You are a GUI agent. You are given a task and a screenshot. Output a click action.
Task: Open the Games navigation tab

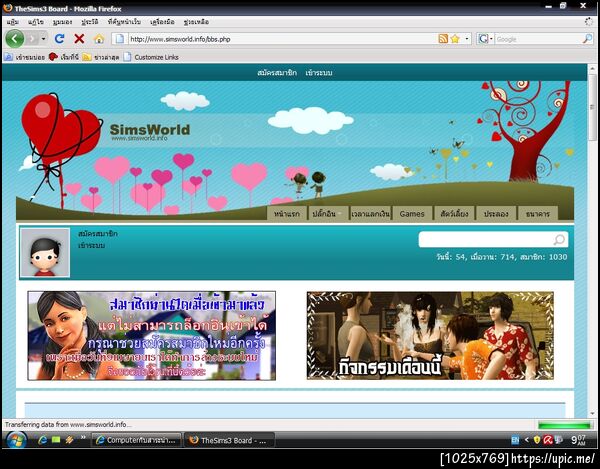(412, 213)
